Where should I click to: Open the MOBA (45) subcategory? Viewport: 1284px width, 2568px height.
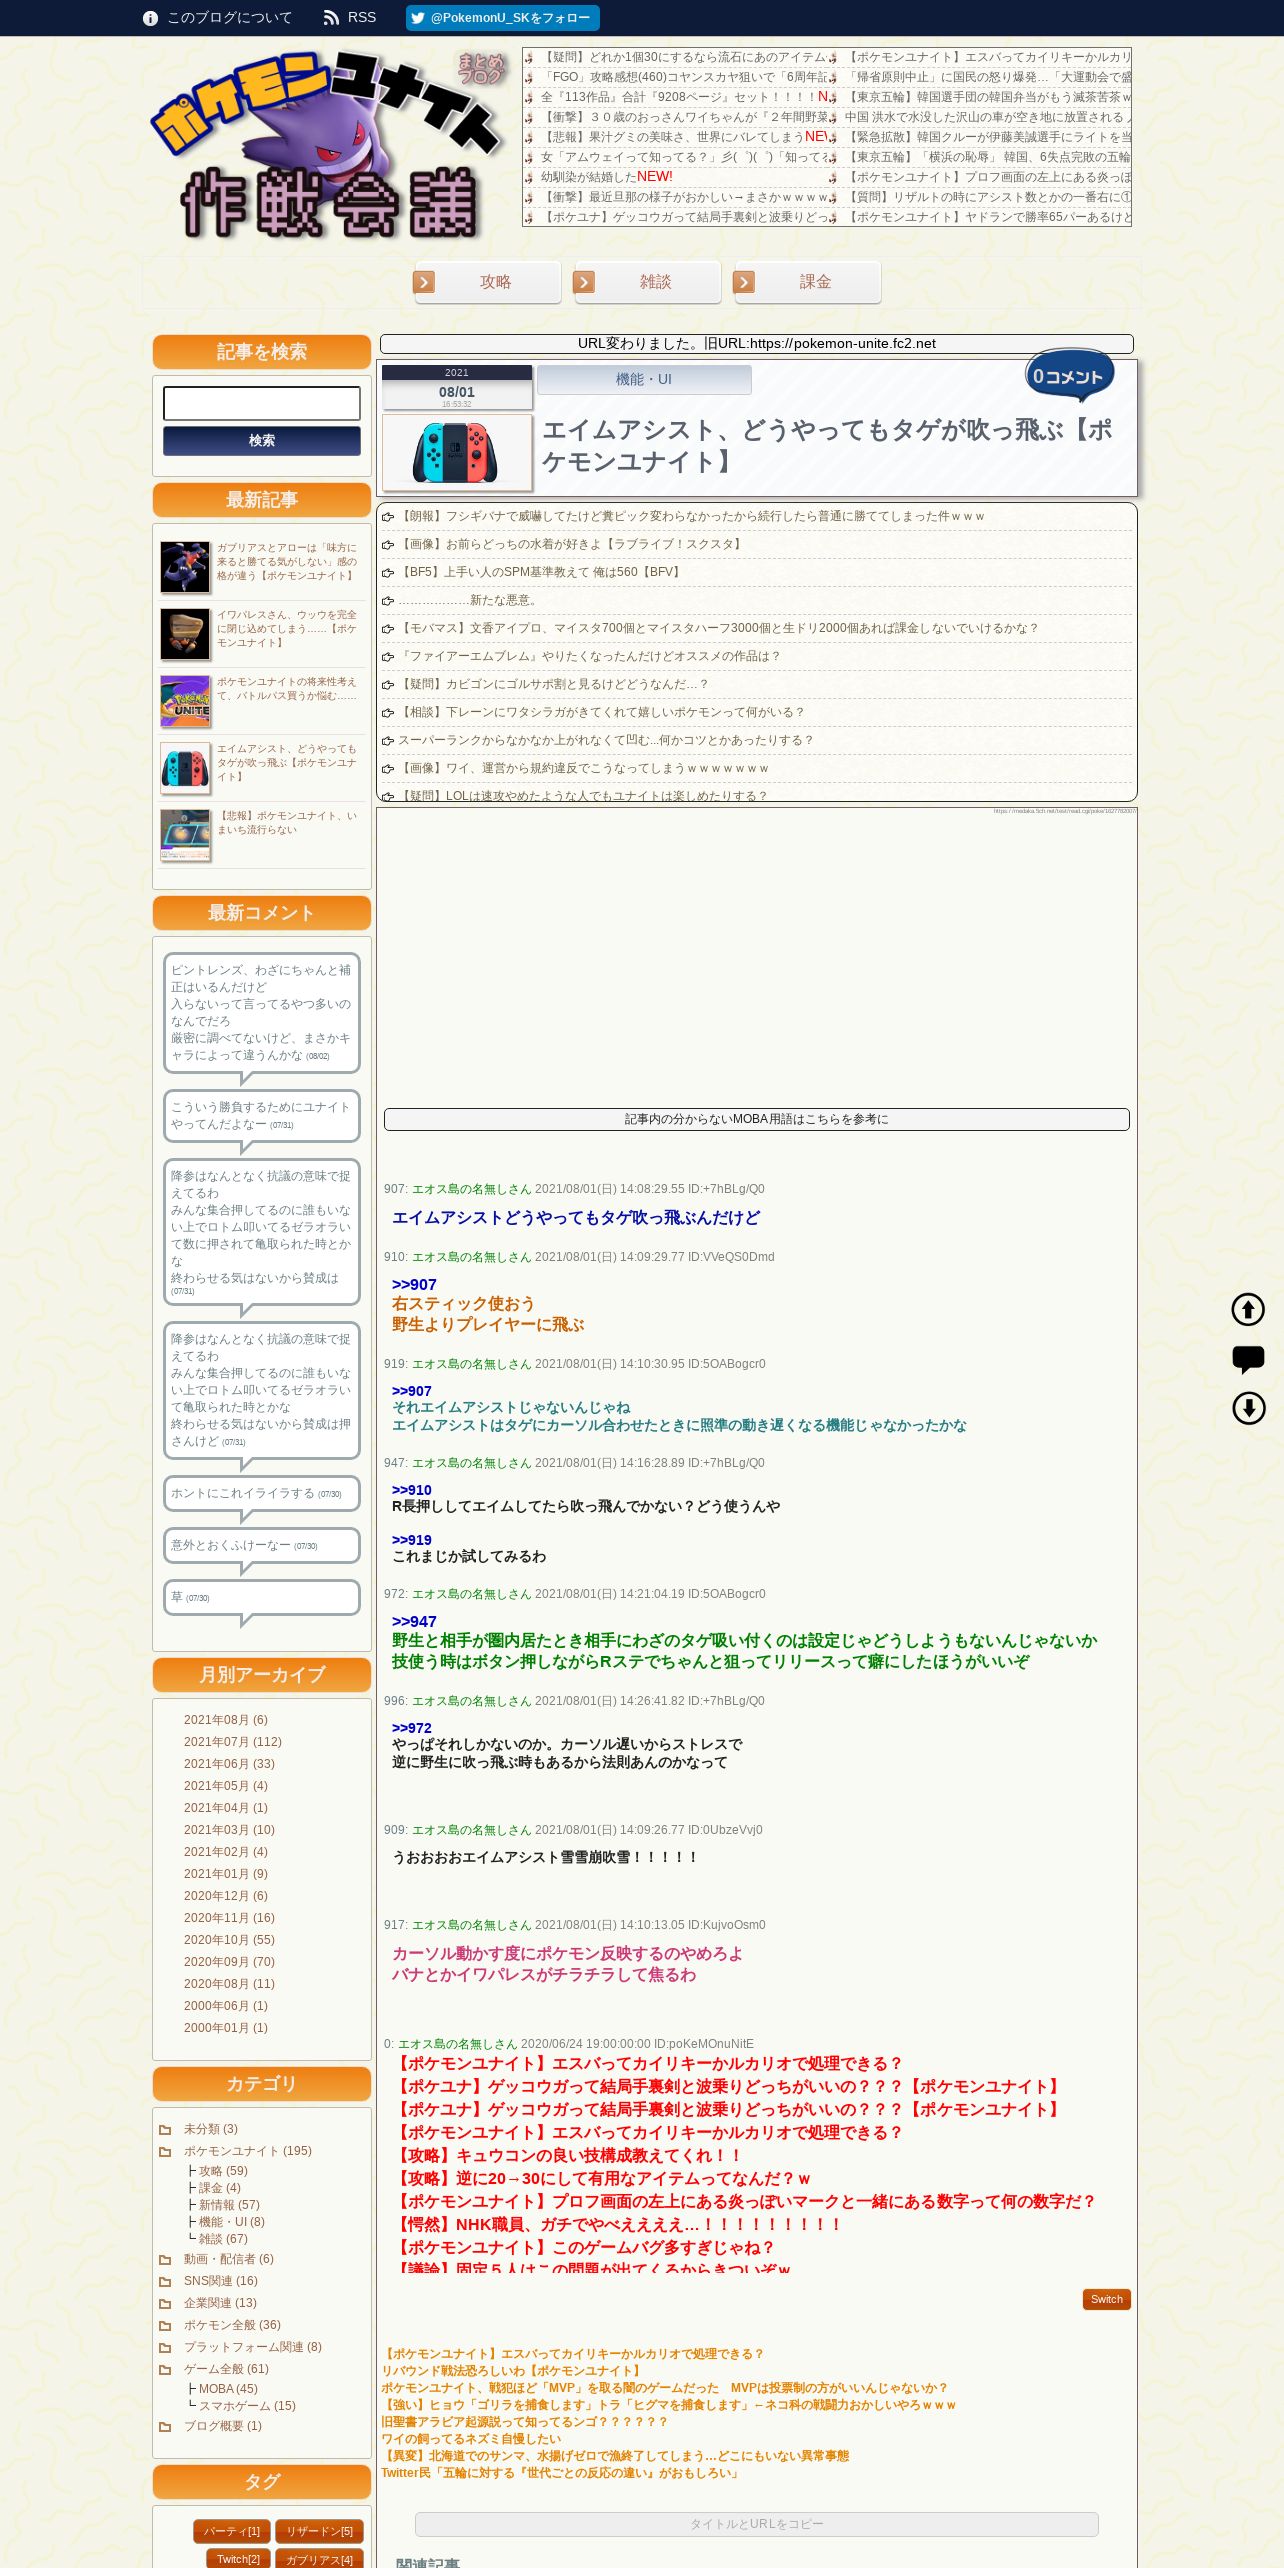point(228,2389)
